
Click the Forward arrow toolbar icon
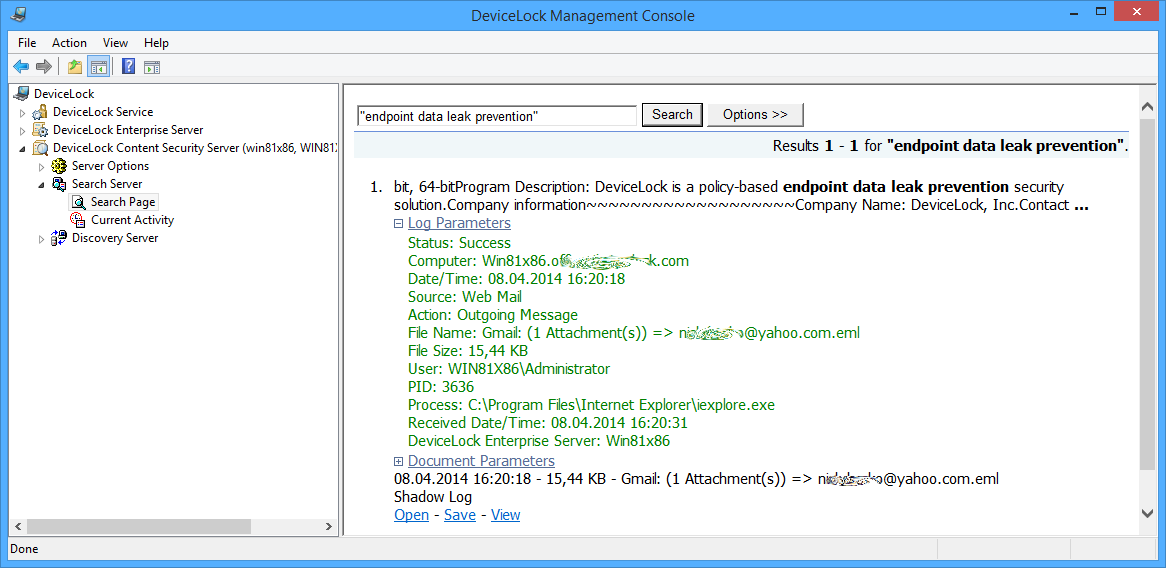click(44, 67)
